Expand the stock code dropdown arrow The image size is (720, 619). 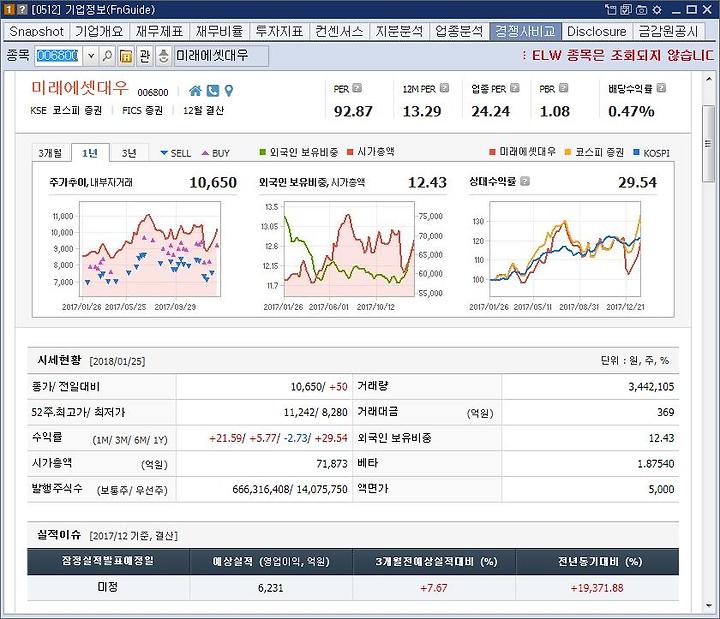(x=91, y=56)
